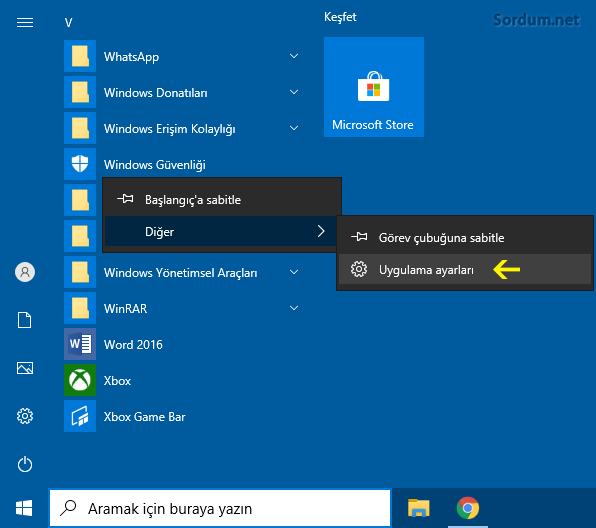Screen dimensions: 596x528
Task: Click the 'V' letter group header
Action: pyautogui.click(x=68, y=23)
